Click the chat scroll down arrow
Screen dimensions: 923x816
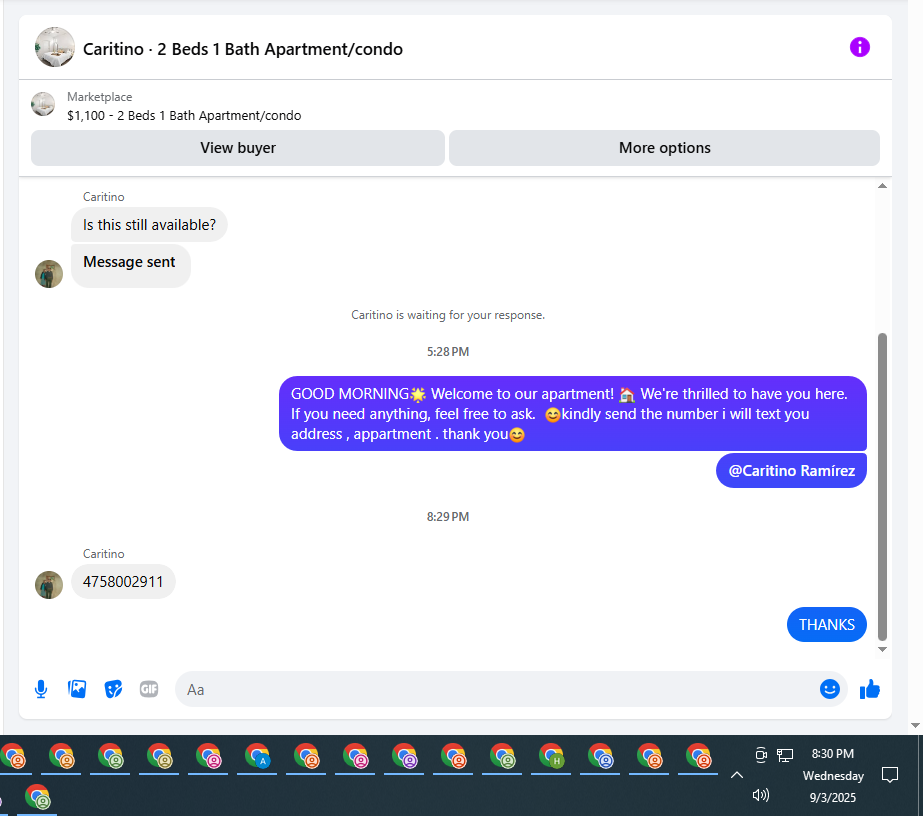pos(882,649)
